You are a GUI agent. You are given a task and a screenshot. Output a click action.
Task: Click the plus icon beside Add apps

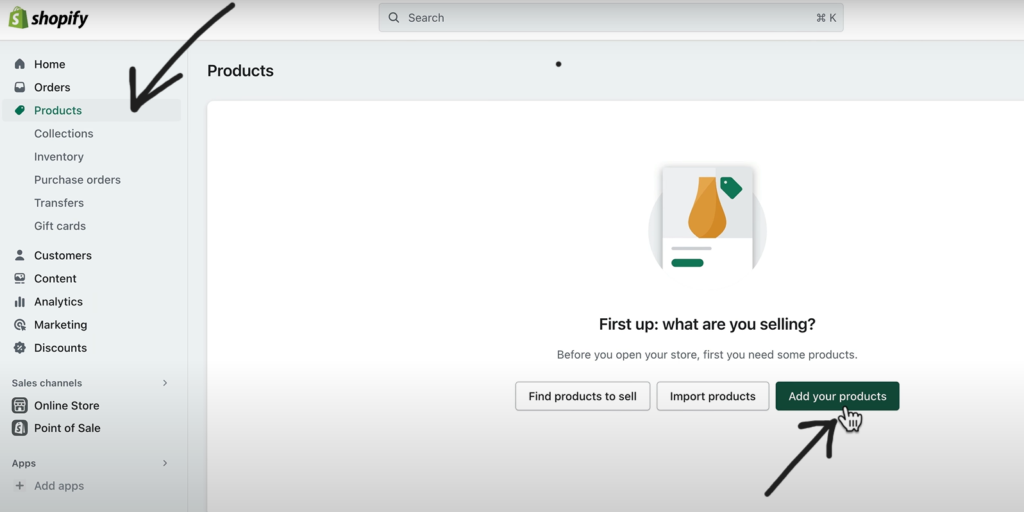[20, 486]
